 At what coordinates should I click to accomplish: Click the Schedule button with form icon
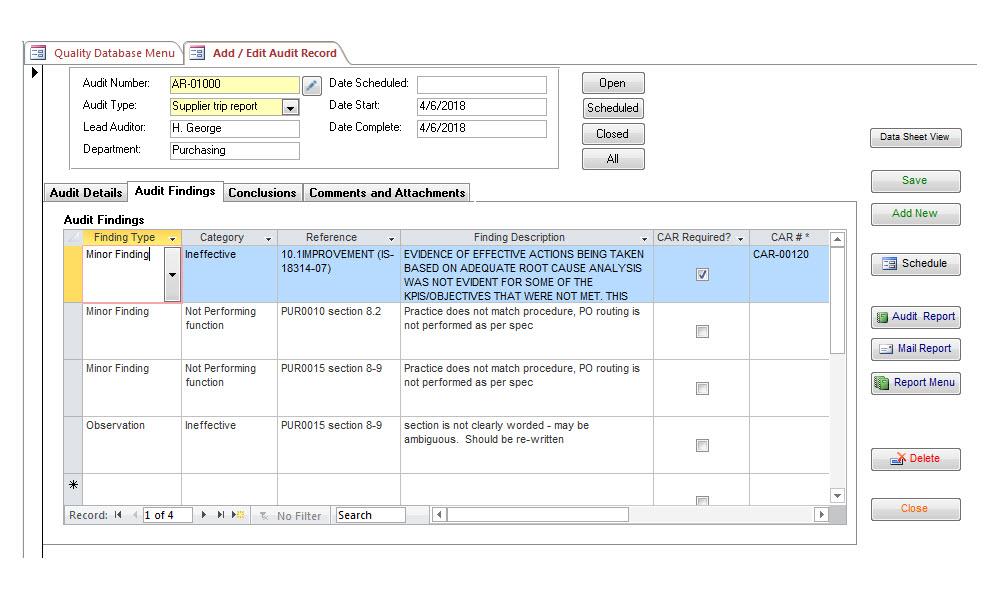(915, 263)
